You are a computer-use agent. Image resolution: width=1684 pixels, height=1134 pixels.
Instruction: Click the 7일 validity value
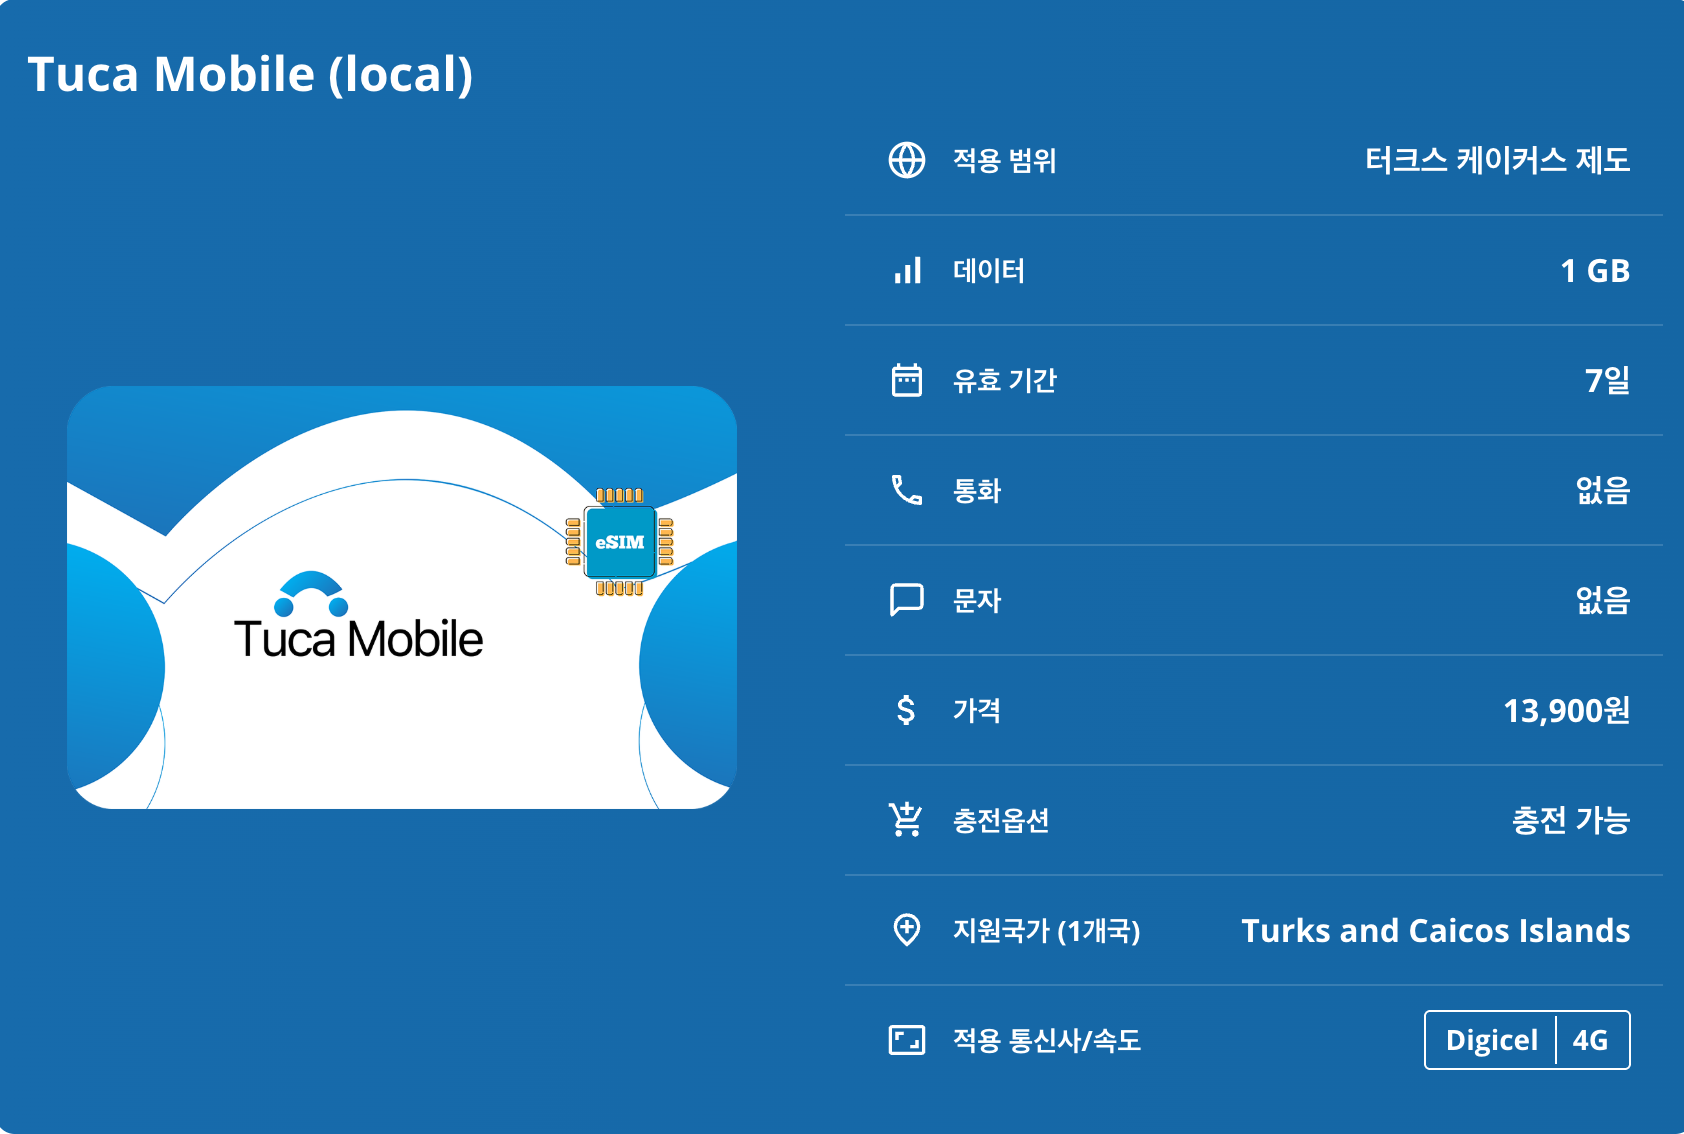(x=1608, y=380)
